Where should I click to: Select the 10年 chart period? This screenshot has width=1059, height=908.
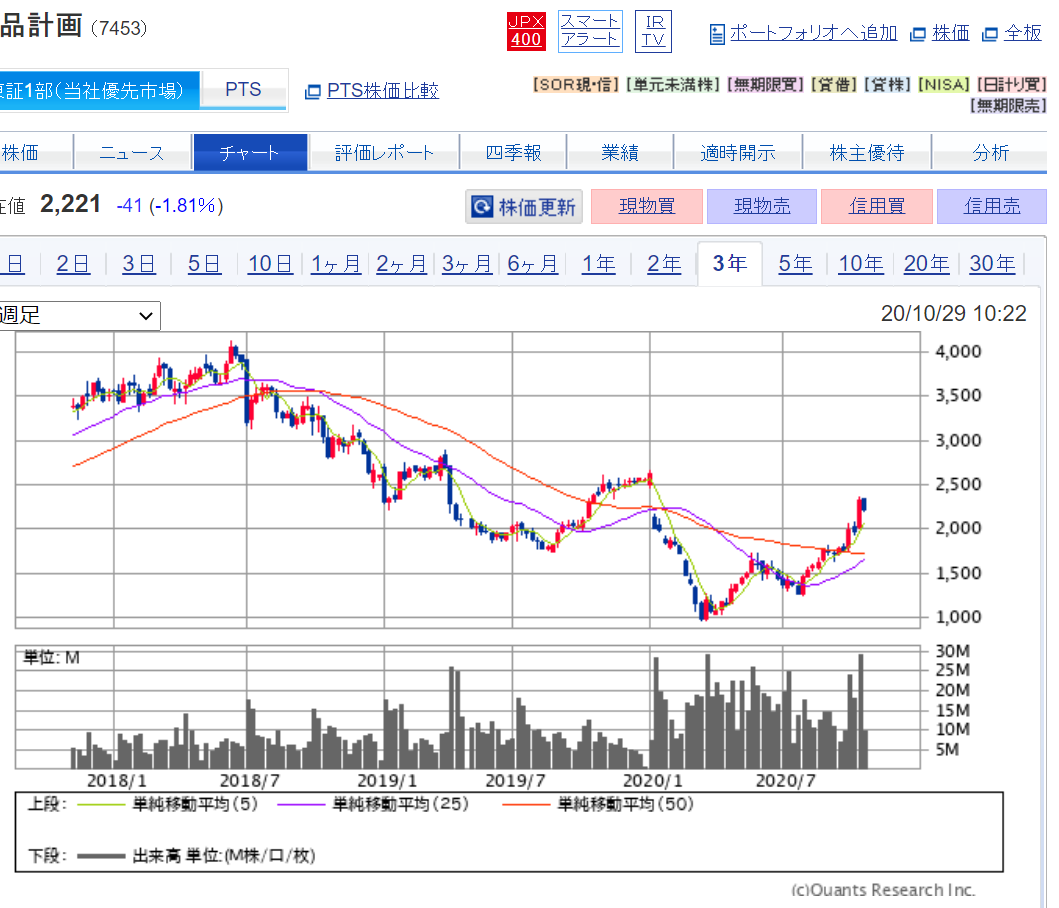pyautogui.click(x=860, y=263)
